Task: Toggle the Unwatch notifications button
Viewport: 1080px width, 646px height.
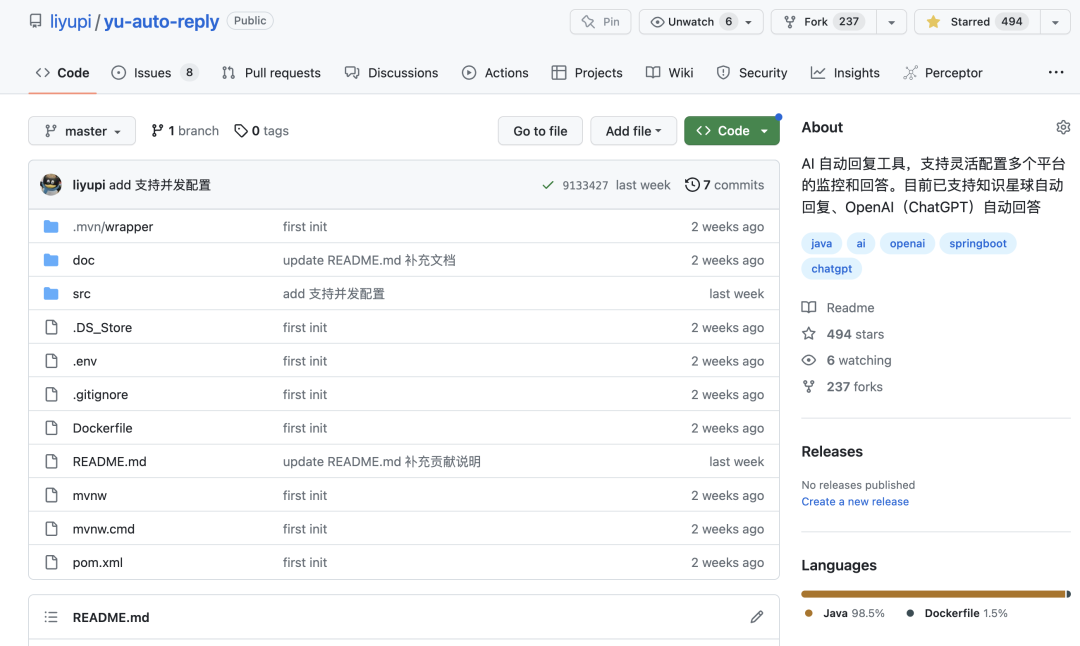Action: [692, 22]
